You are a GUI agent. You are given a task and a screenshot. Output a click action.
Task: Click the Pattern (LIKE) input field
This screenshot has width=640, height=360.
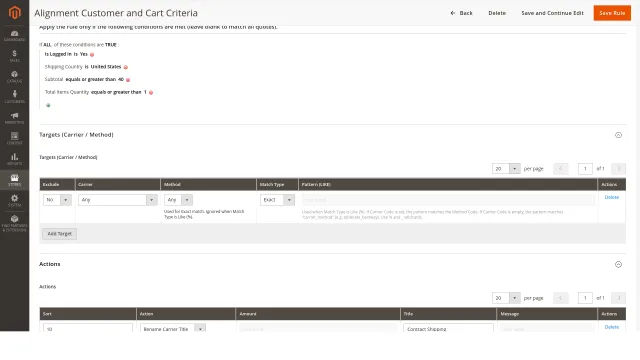tap(448, 200)
